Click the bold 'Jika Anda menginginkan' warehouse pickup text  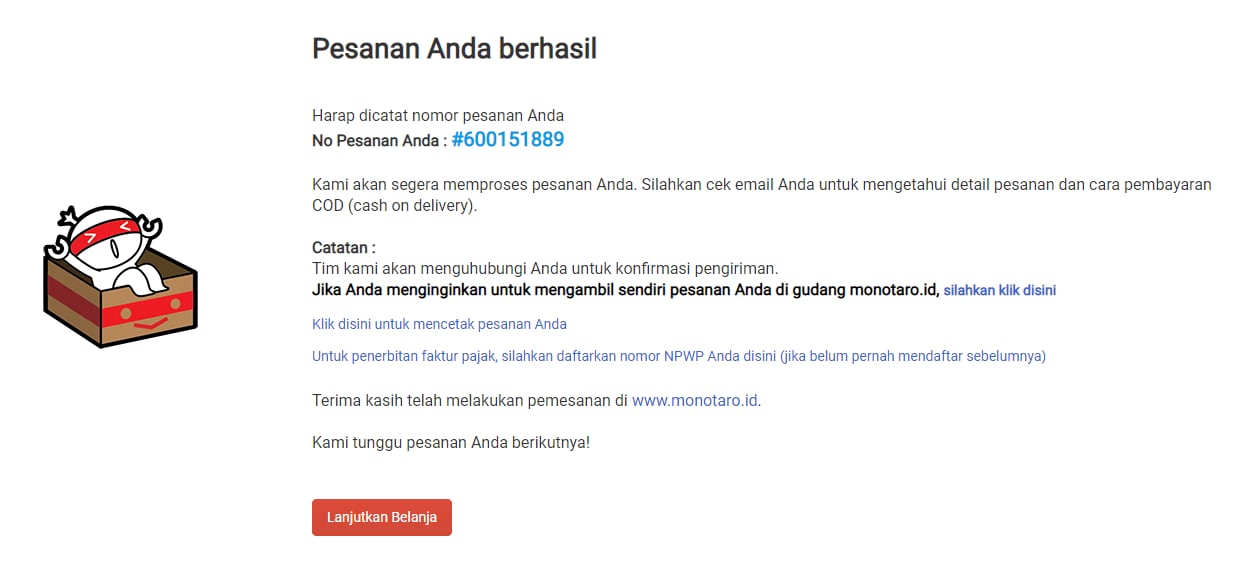[625, 290]
